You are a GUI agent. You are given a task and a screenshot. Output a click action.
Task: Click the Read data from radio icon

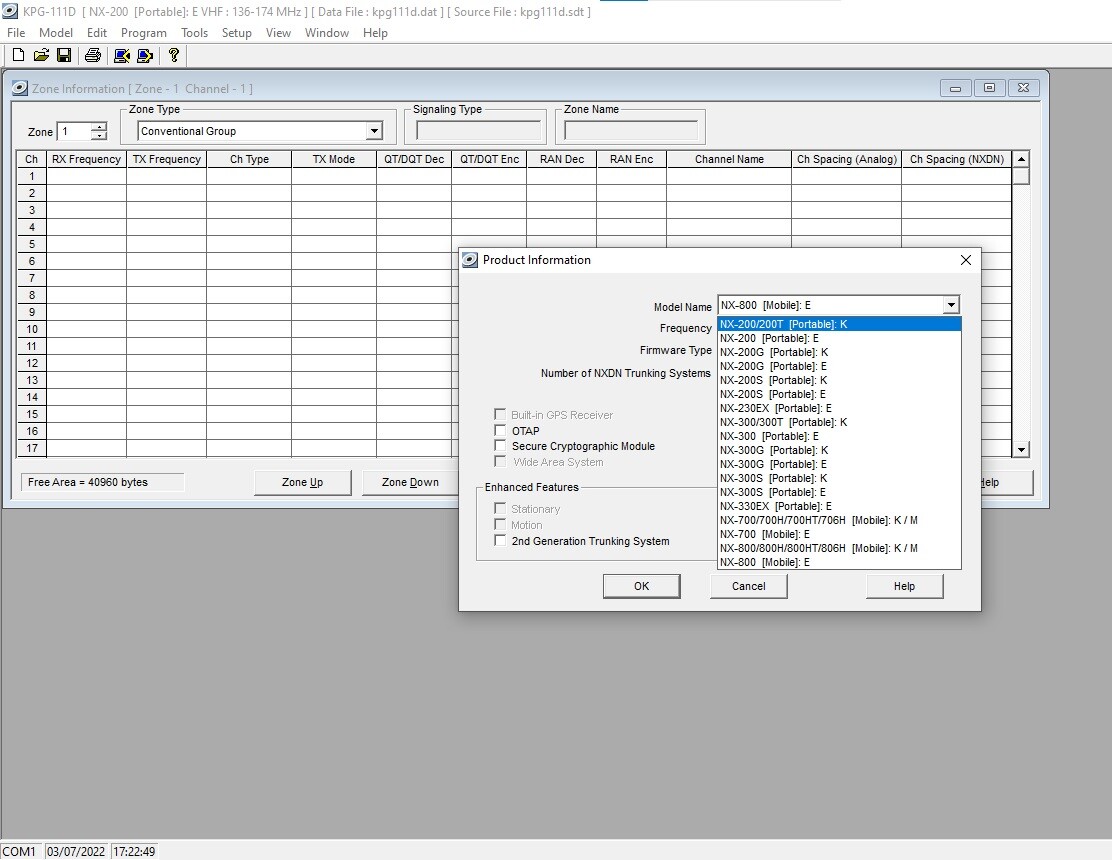coord(121,56)
